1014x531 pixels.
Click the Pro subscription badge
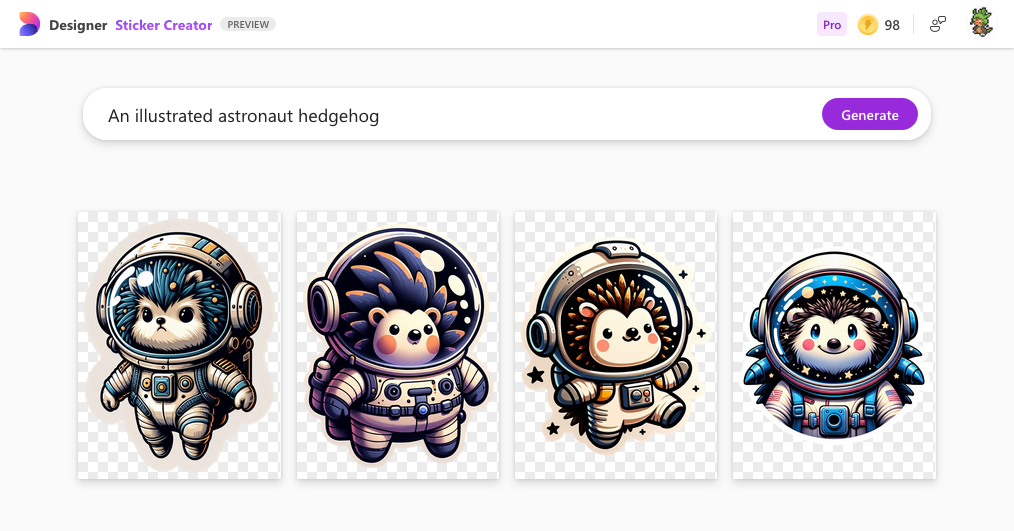tap(832, 25)
